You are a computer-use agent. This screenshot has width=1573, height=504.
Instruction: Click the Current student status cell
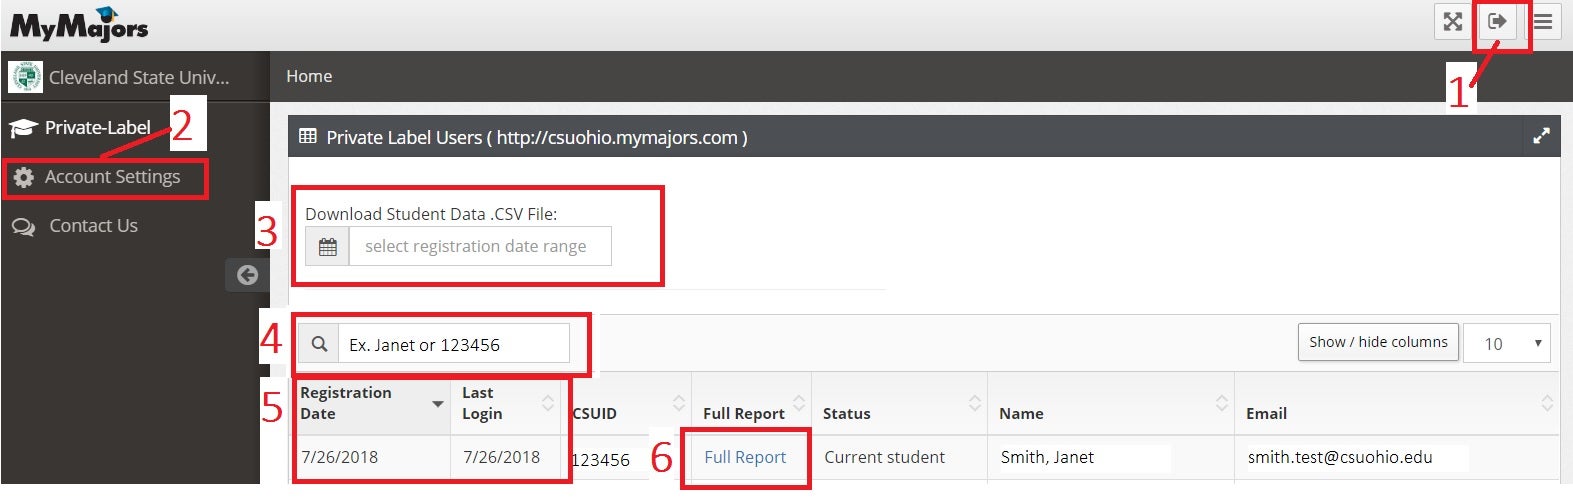pos(884,457)
